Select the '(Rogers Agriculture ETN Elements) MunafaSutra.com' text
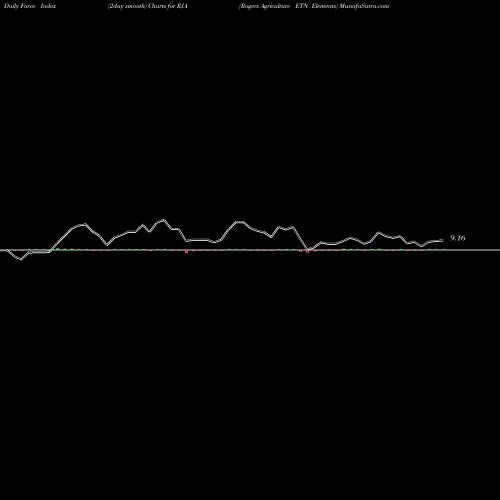This screenshot has width=500, height=500. (314, 6)
